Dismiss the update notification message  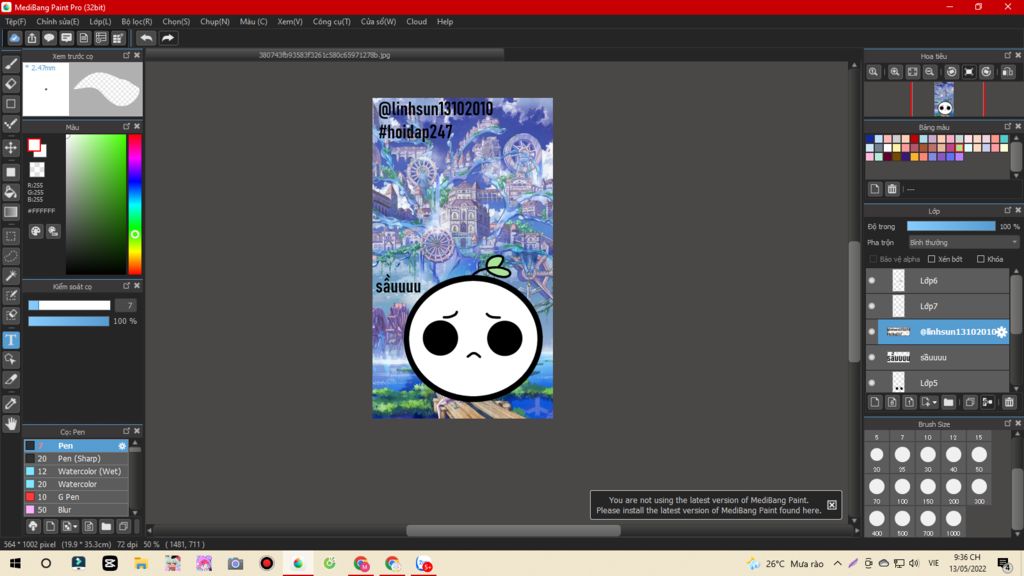coord(831,505)
